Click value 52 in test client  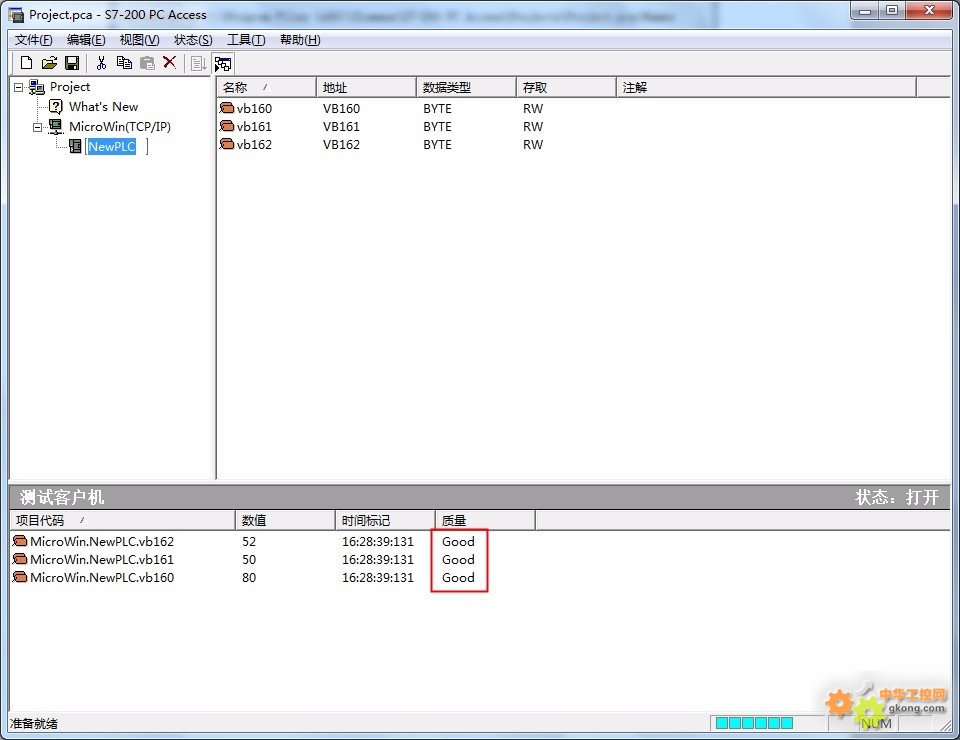249,542
